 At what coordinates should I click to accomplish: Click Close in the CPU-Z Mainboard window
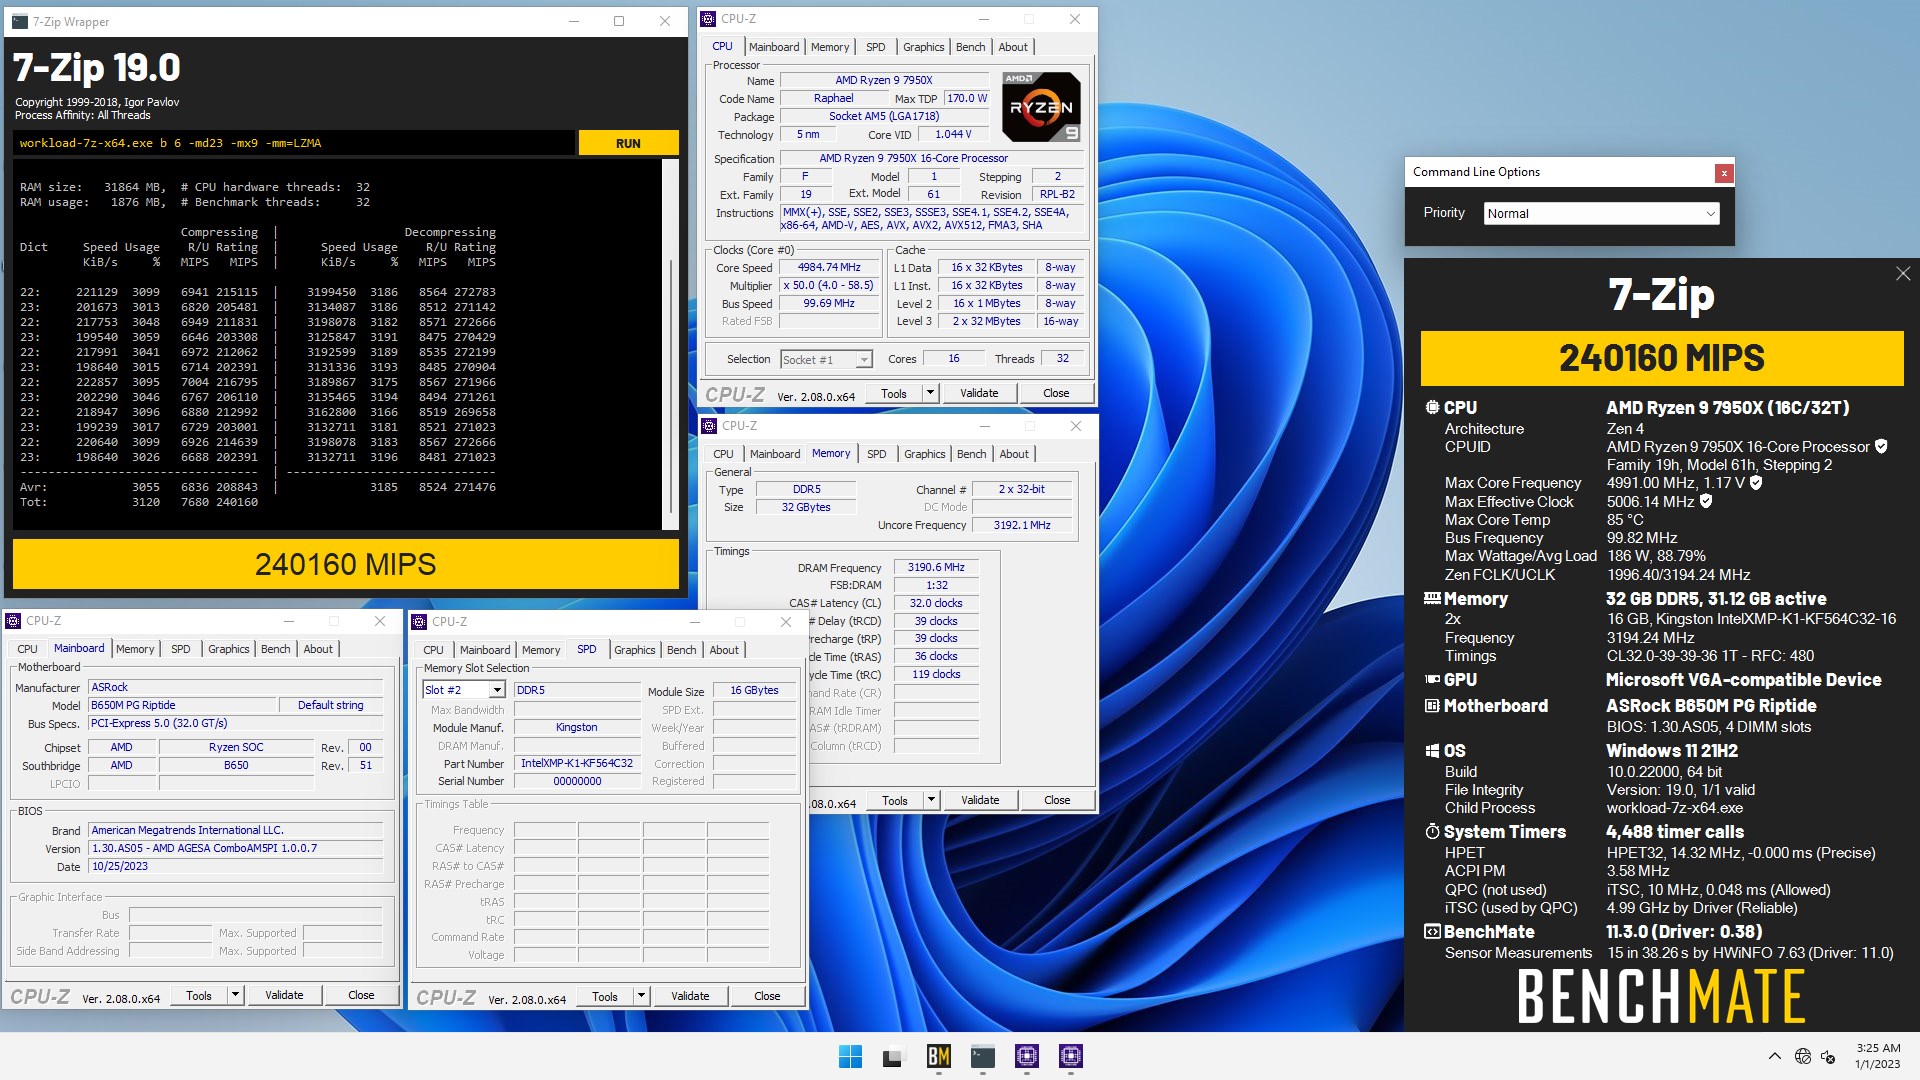coord(361,995)
